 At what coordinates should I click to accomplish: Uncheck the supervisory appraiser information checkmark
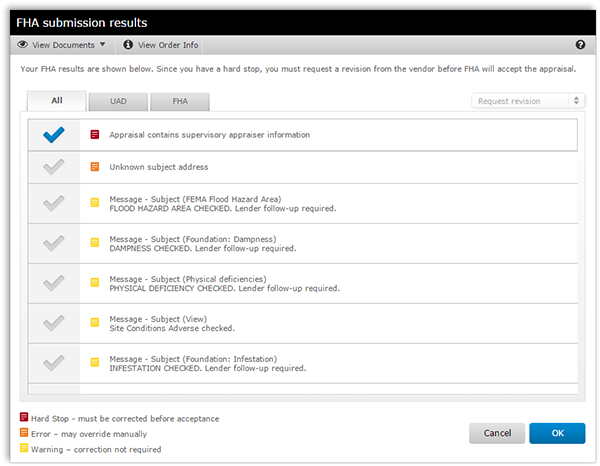click(54, 134)
